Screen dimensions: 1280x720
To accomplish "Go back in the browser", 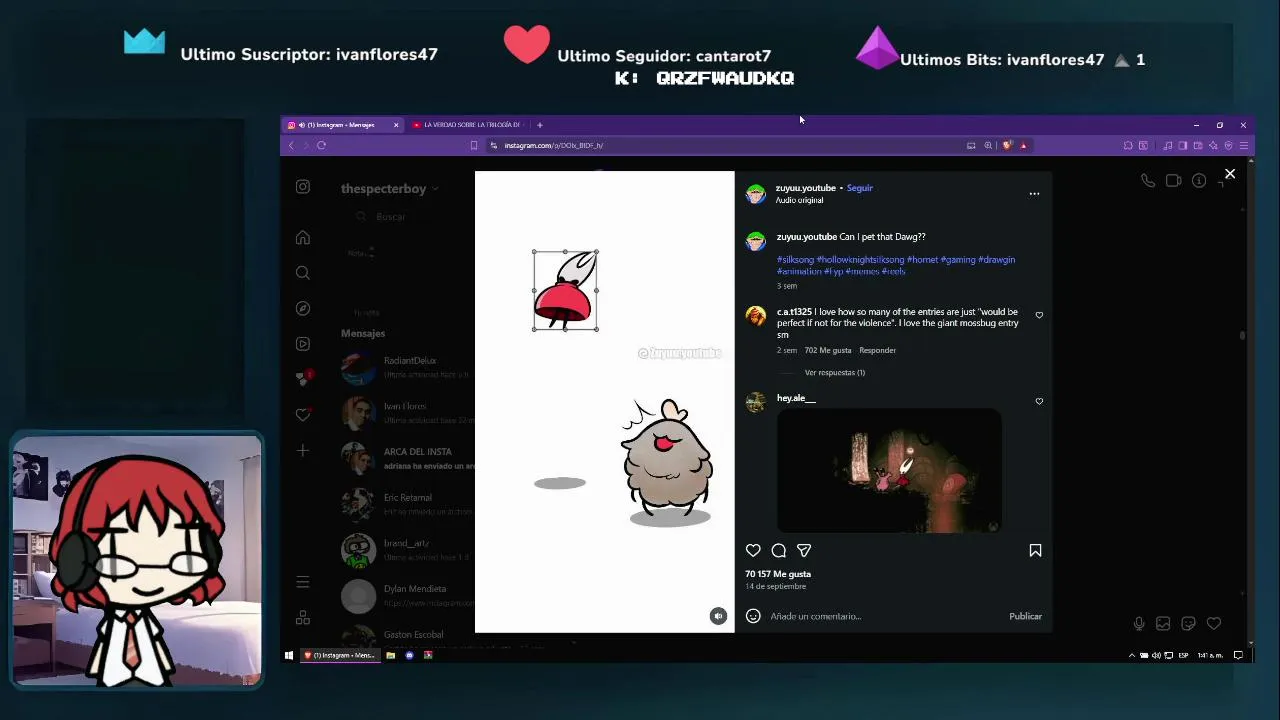I will click(x=291, y=145).
